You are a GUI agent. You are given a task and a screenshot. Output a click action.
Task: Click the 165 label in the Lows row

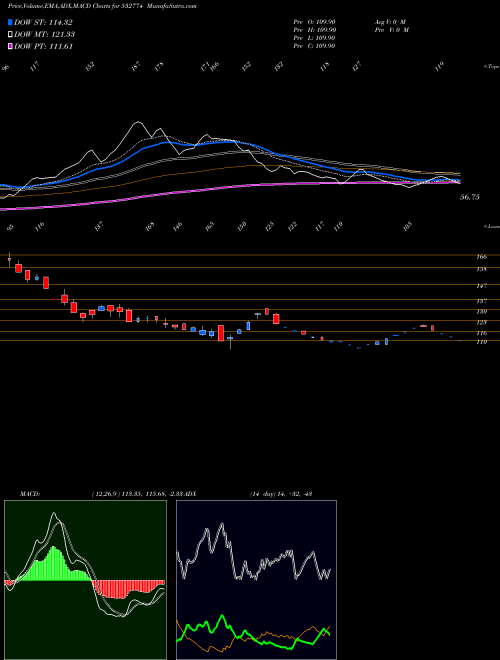click(x=210, y=226)
